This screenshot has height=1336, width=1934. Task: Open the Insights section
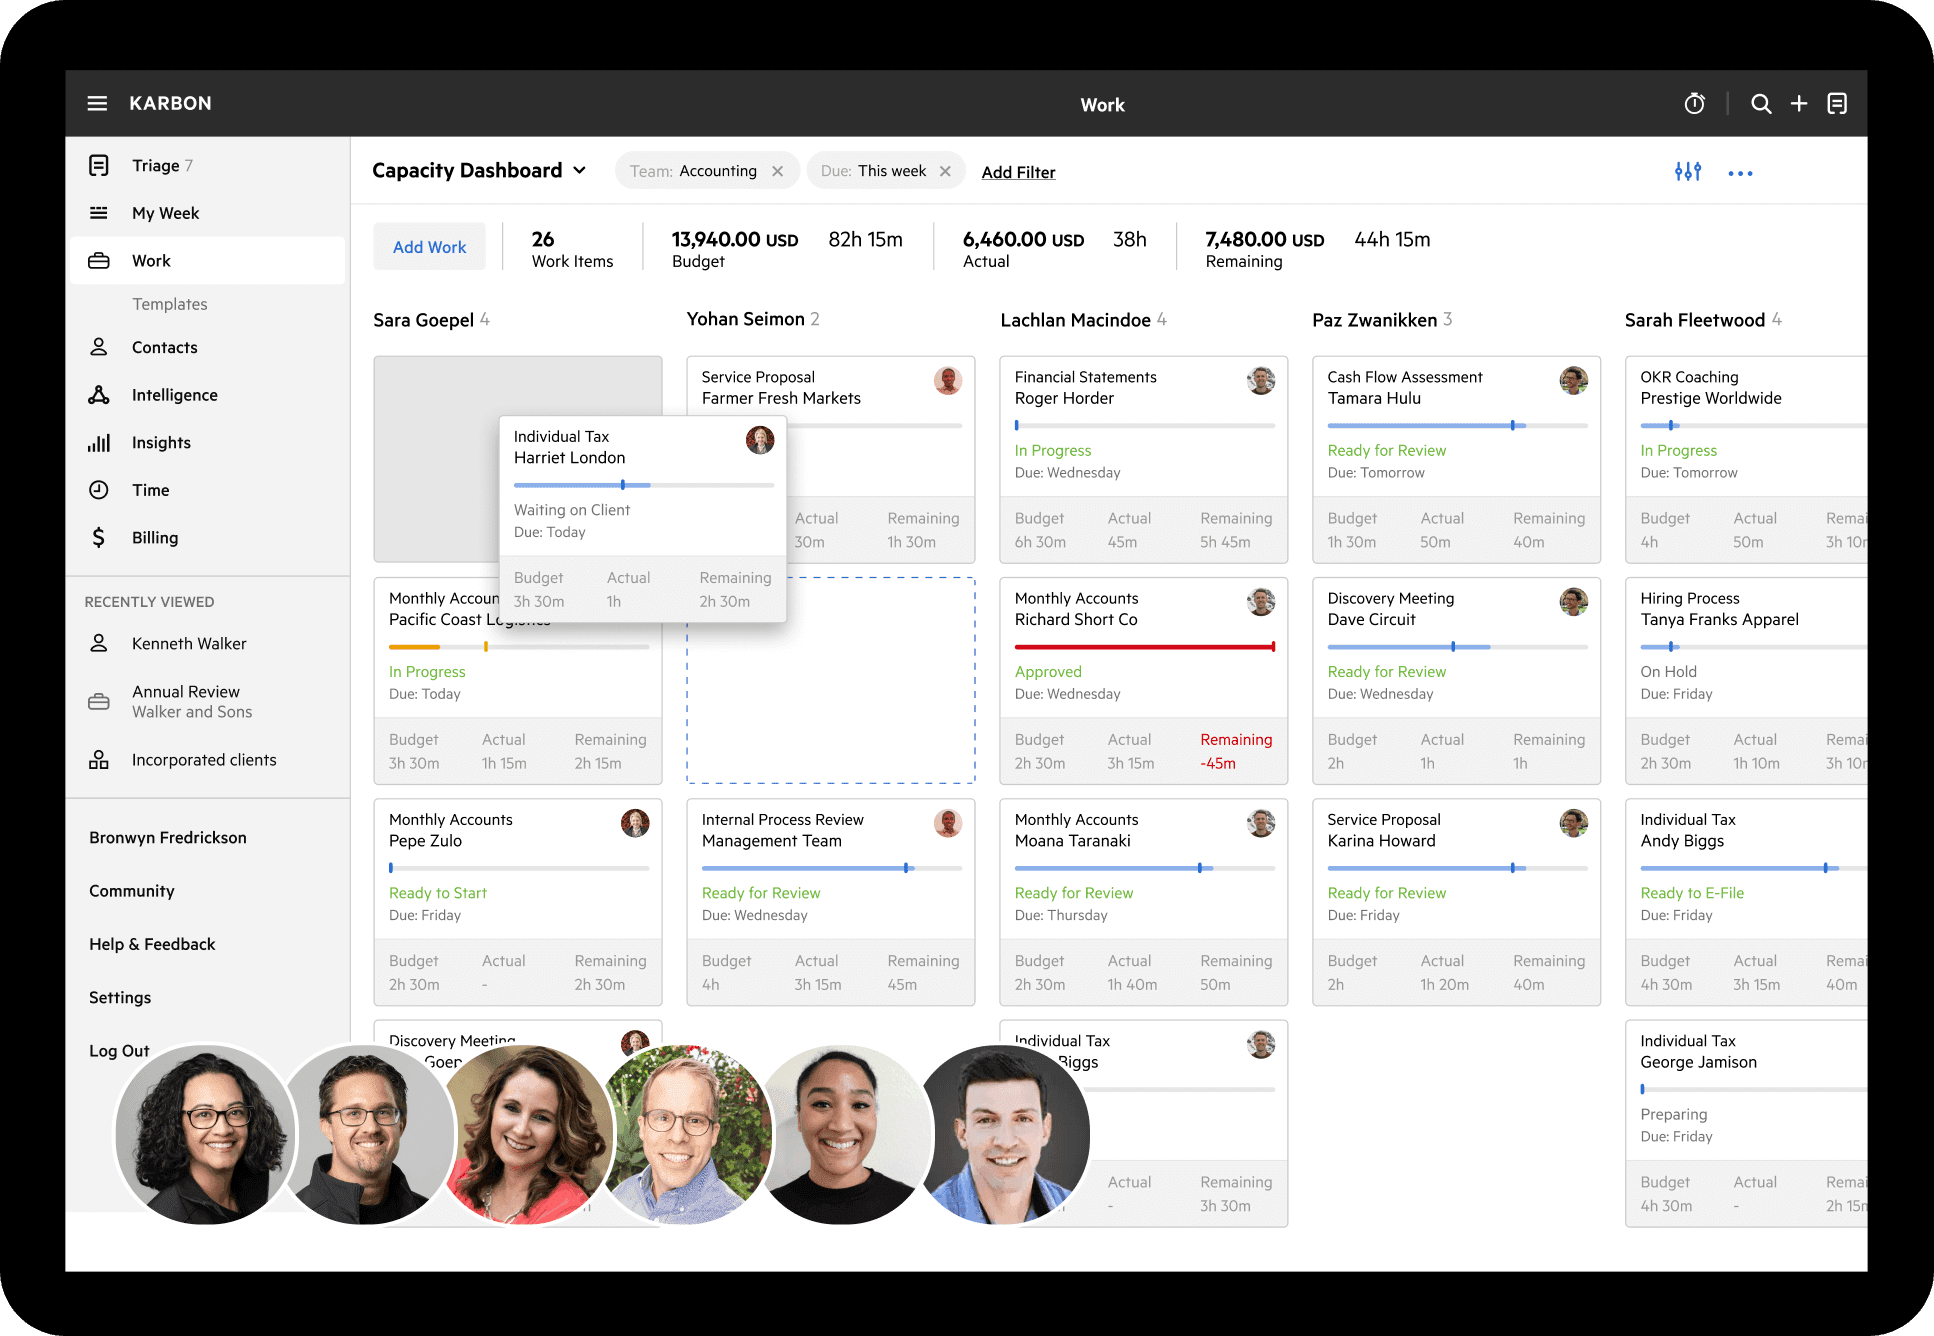click(161, 442)
